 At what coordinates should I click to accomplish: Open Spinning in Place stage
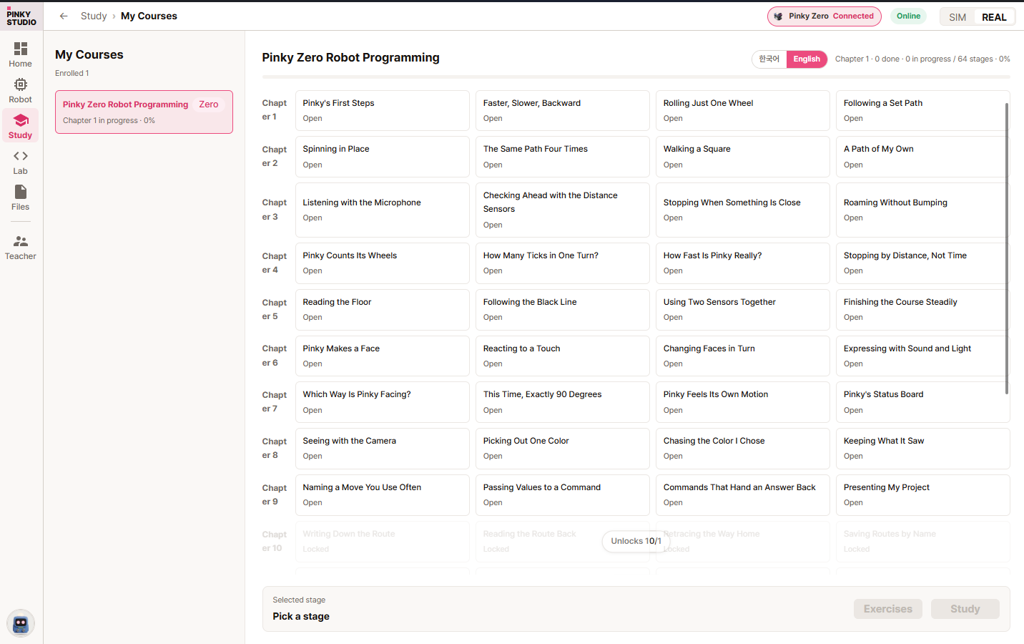tap(382, 157)
